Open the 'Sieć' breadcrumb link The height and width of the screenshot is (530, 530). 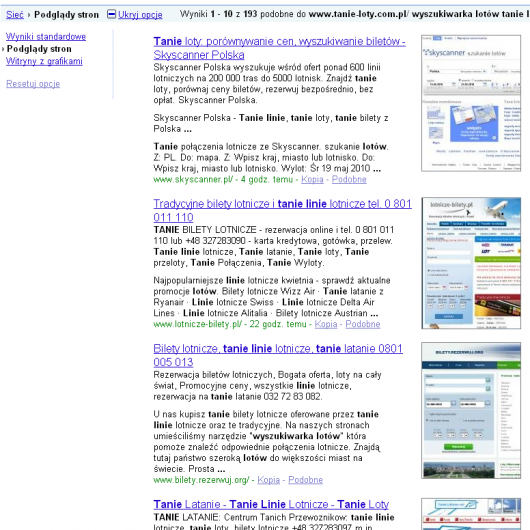click(x=15, y=15)
